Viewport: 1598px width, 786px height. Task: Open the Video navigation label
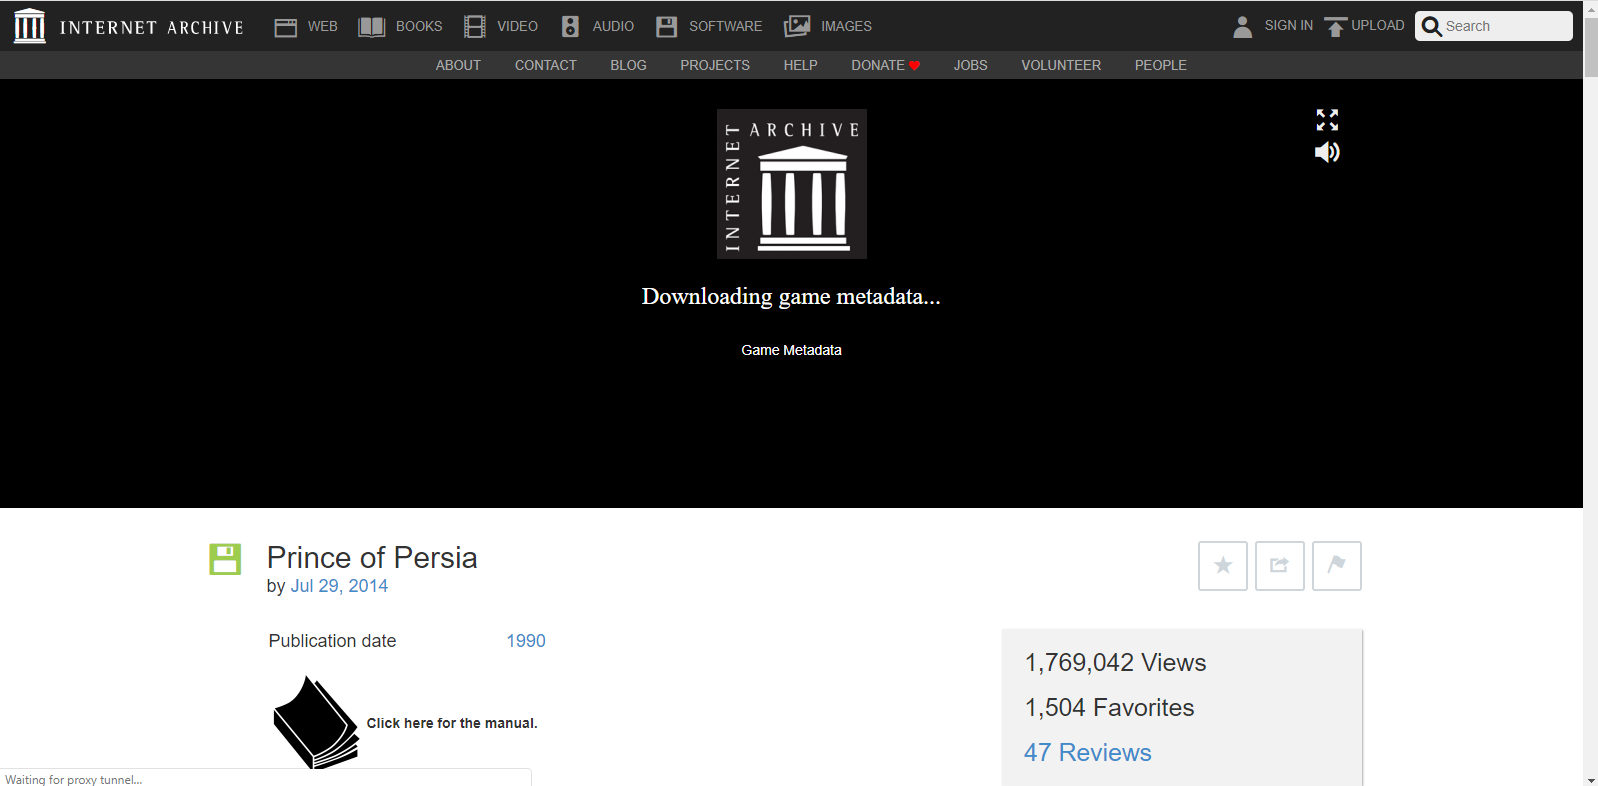pyautogui.click(x=518, y=27)
